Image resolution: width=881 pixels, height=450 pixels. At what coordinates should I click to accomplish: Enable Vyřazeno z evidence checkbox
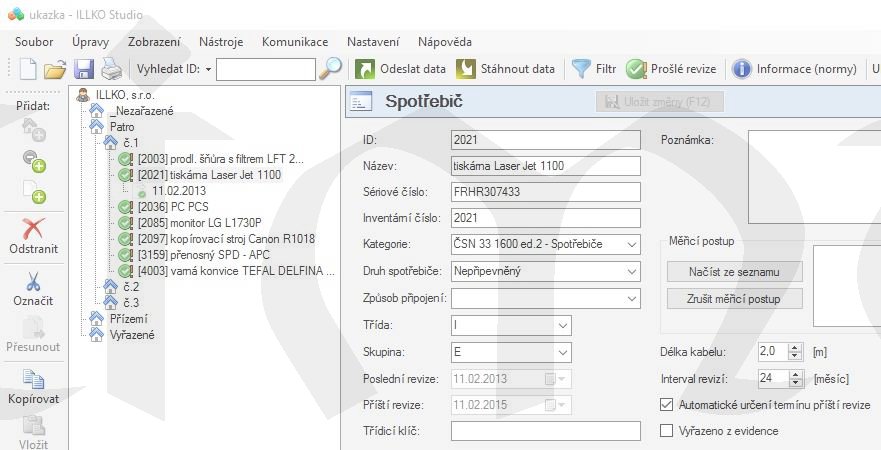(x=668, y=431)
